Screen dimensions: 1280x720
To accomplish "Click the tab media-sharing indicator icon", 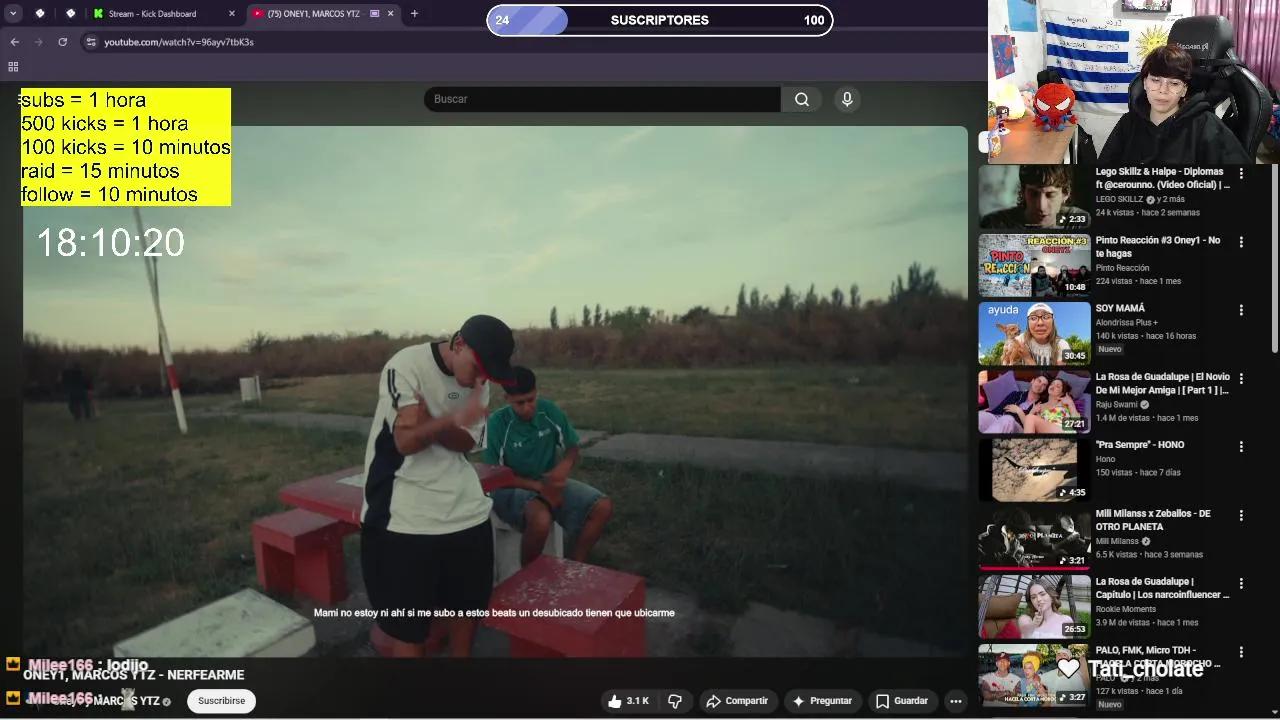I will point(375,14).
